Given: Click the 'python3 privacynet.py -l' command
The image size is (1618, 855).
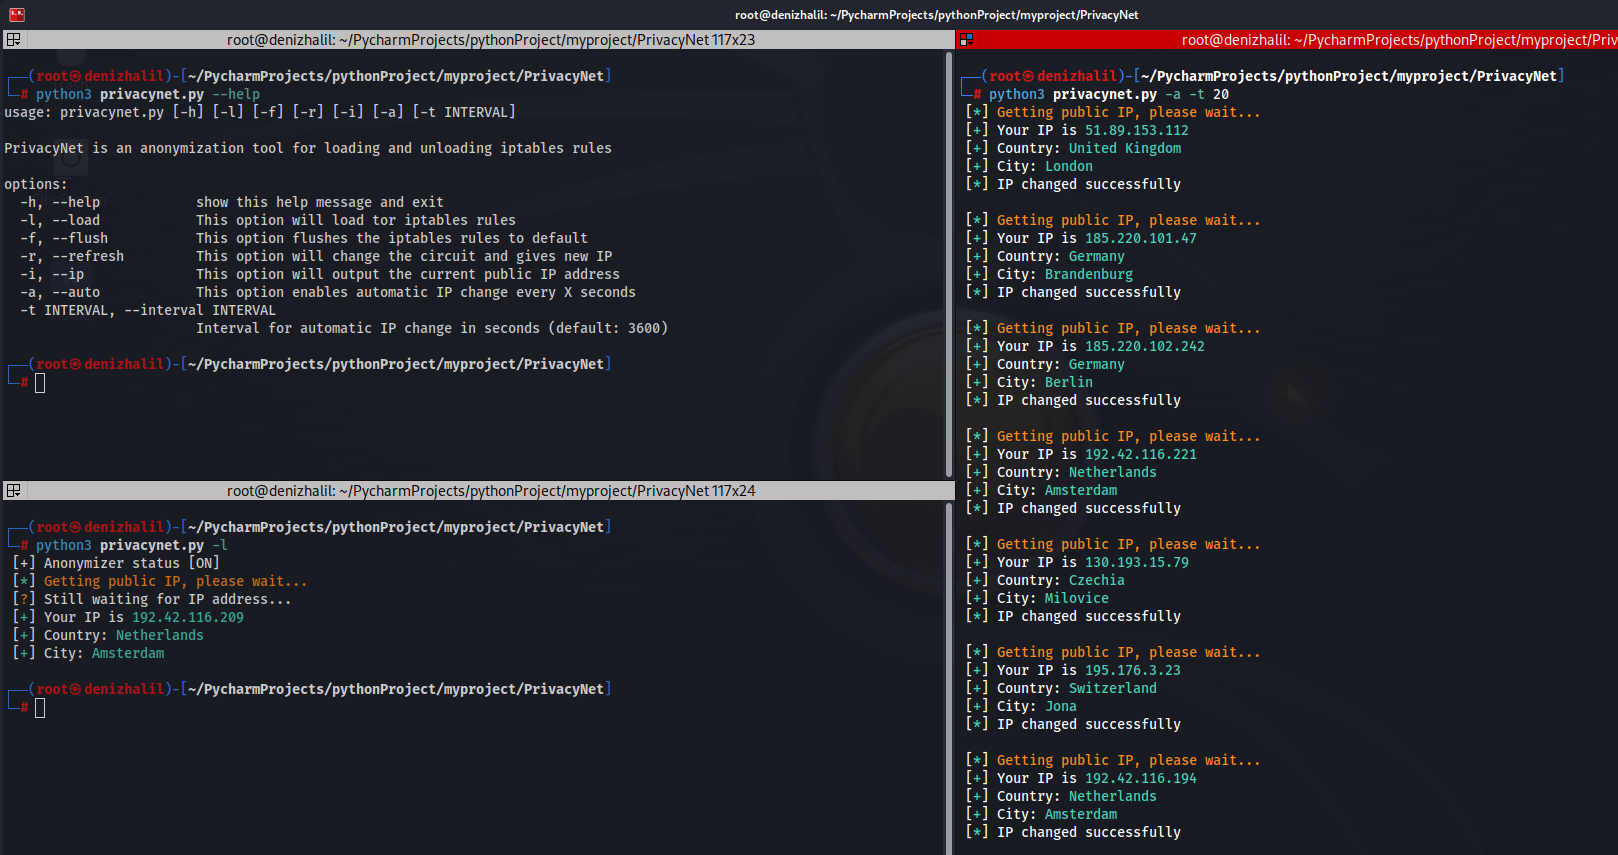Looking at the screenshot, I should [132, 545].
